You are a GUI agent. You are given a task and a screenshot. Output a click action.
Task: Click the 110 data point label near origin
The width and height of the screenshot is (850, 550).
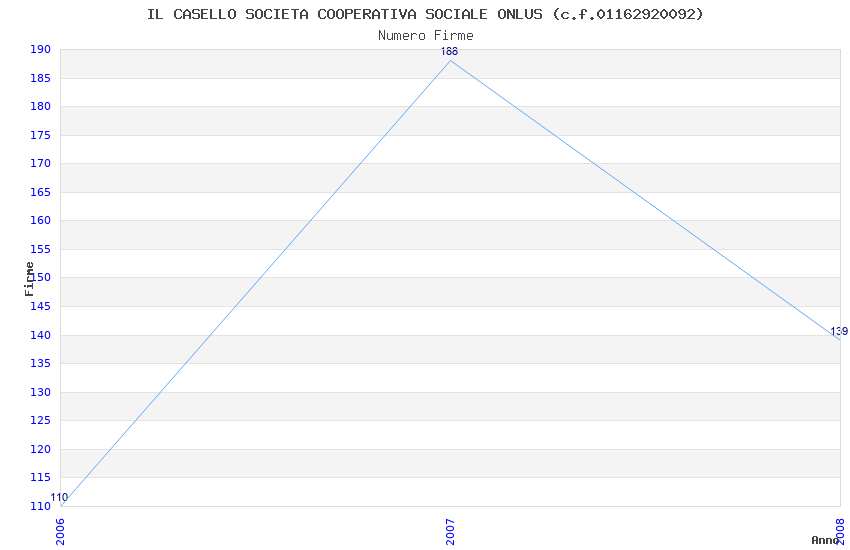coord(59,497)
